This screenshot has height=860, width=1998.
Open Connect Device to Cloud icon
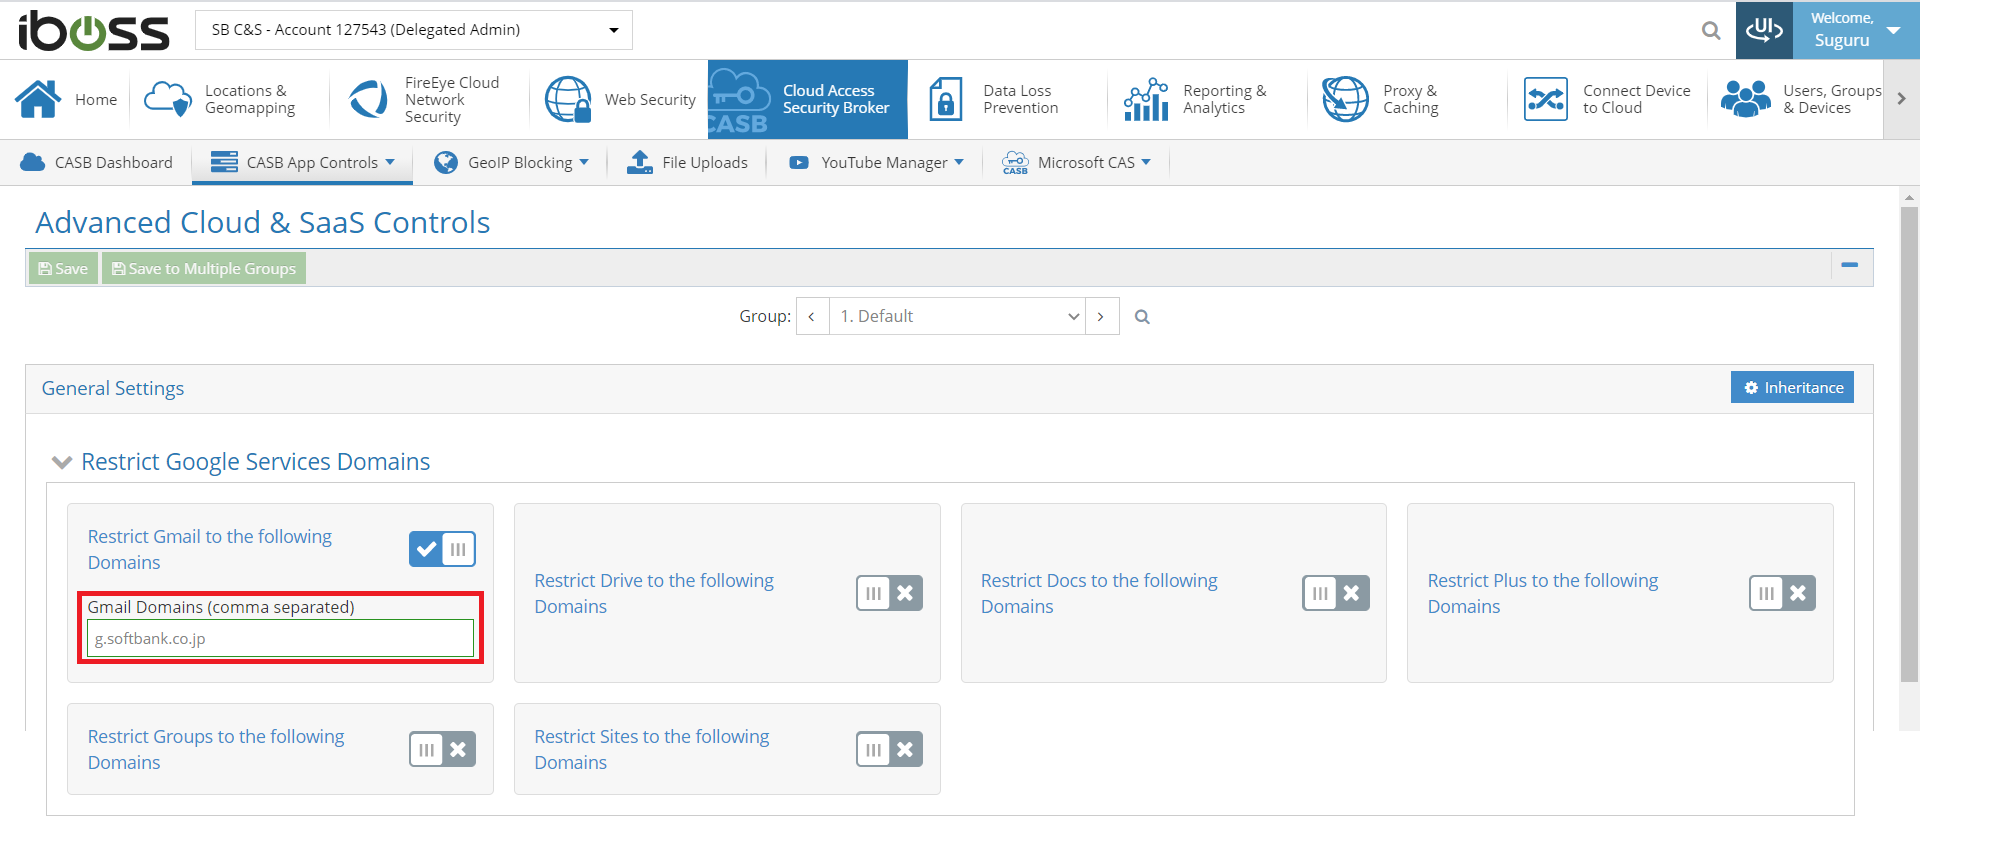1546,99
